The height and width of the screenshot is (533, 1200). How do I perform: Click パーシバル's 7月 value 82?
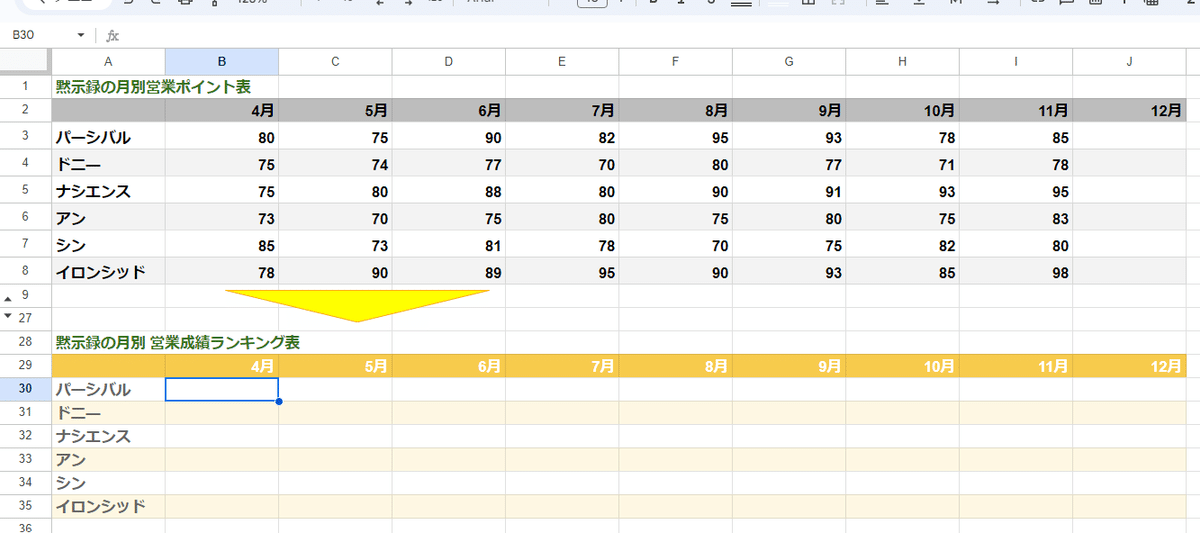point(562,137)
